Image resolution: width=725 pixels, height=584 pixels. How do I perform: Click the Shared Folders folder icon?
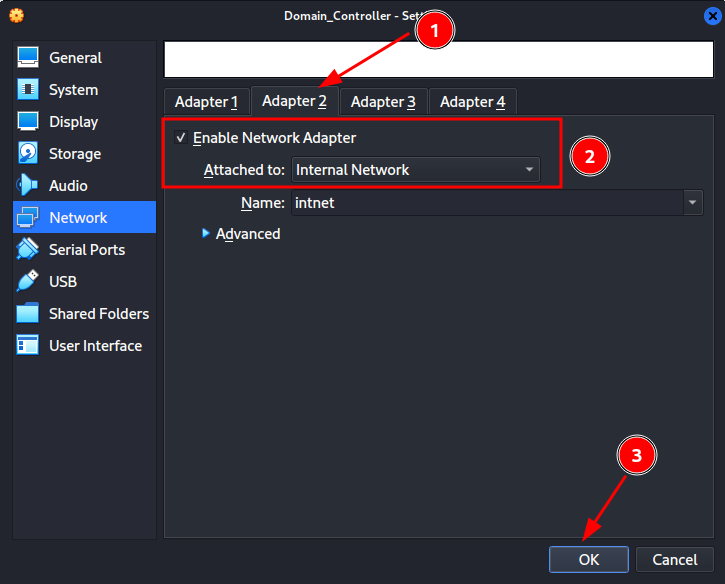(28, 314)
